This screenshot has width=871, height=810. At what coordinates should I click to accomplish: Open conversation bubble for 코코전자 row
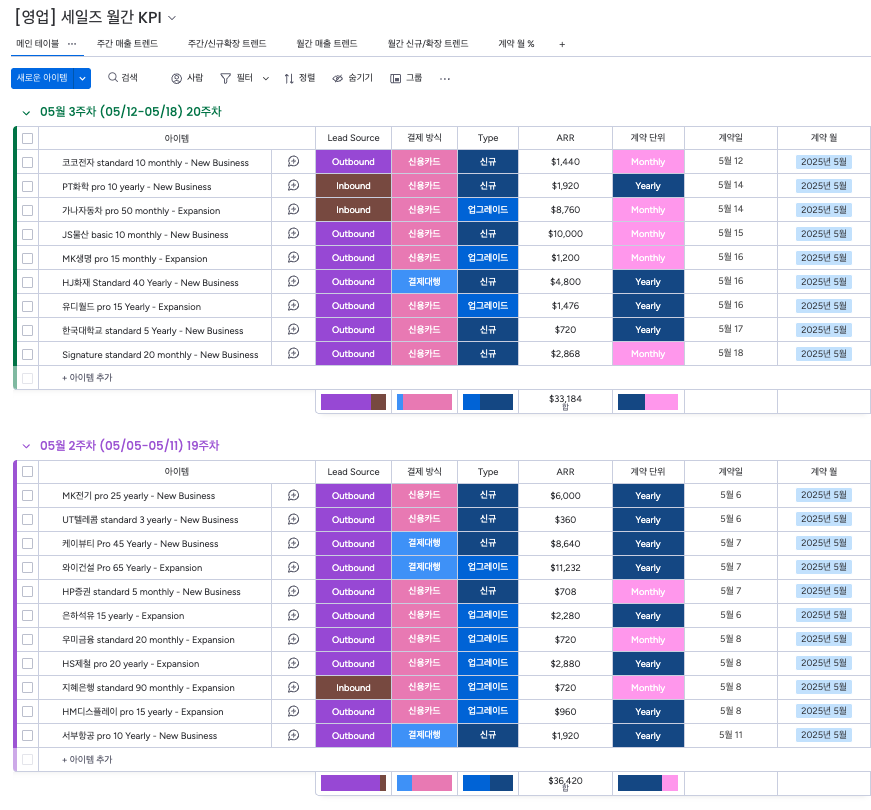[x=293, y=161]
